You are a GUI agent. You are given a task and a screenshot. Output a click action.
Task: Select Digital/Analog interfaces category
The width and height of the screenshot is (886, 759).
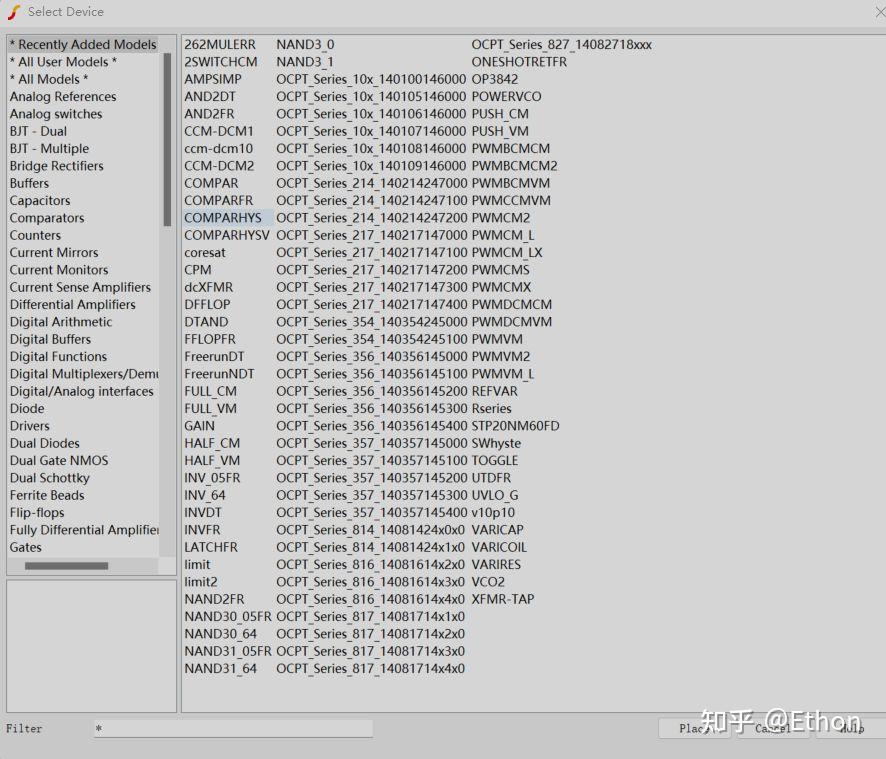click(x=81, y=391)
